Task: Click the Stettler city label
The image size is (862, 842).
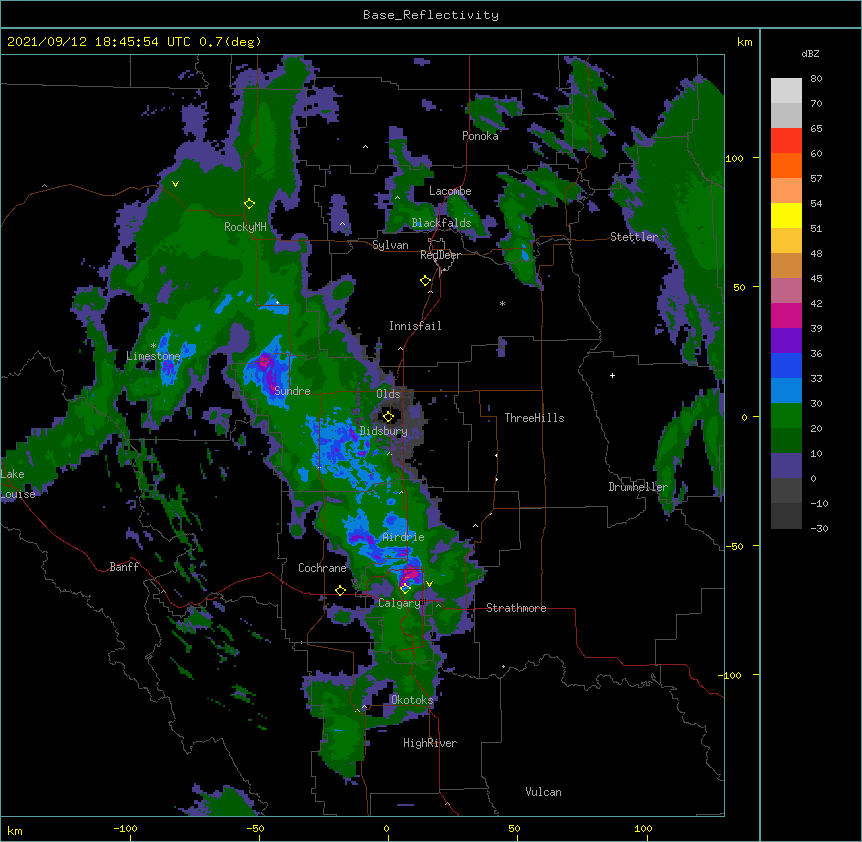Action: (634, 237)
